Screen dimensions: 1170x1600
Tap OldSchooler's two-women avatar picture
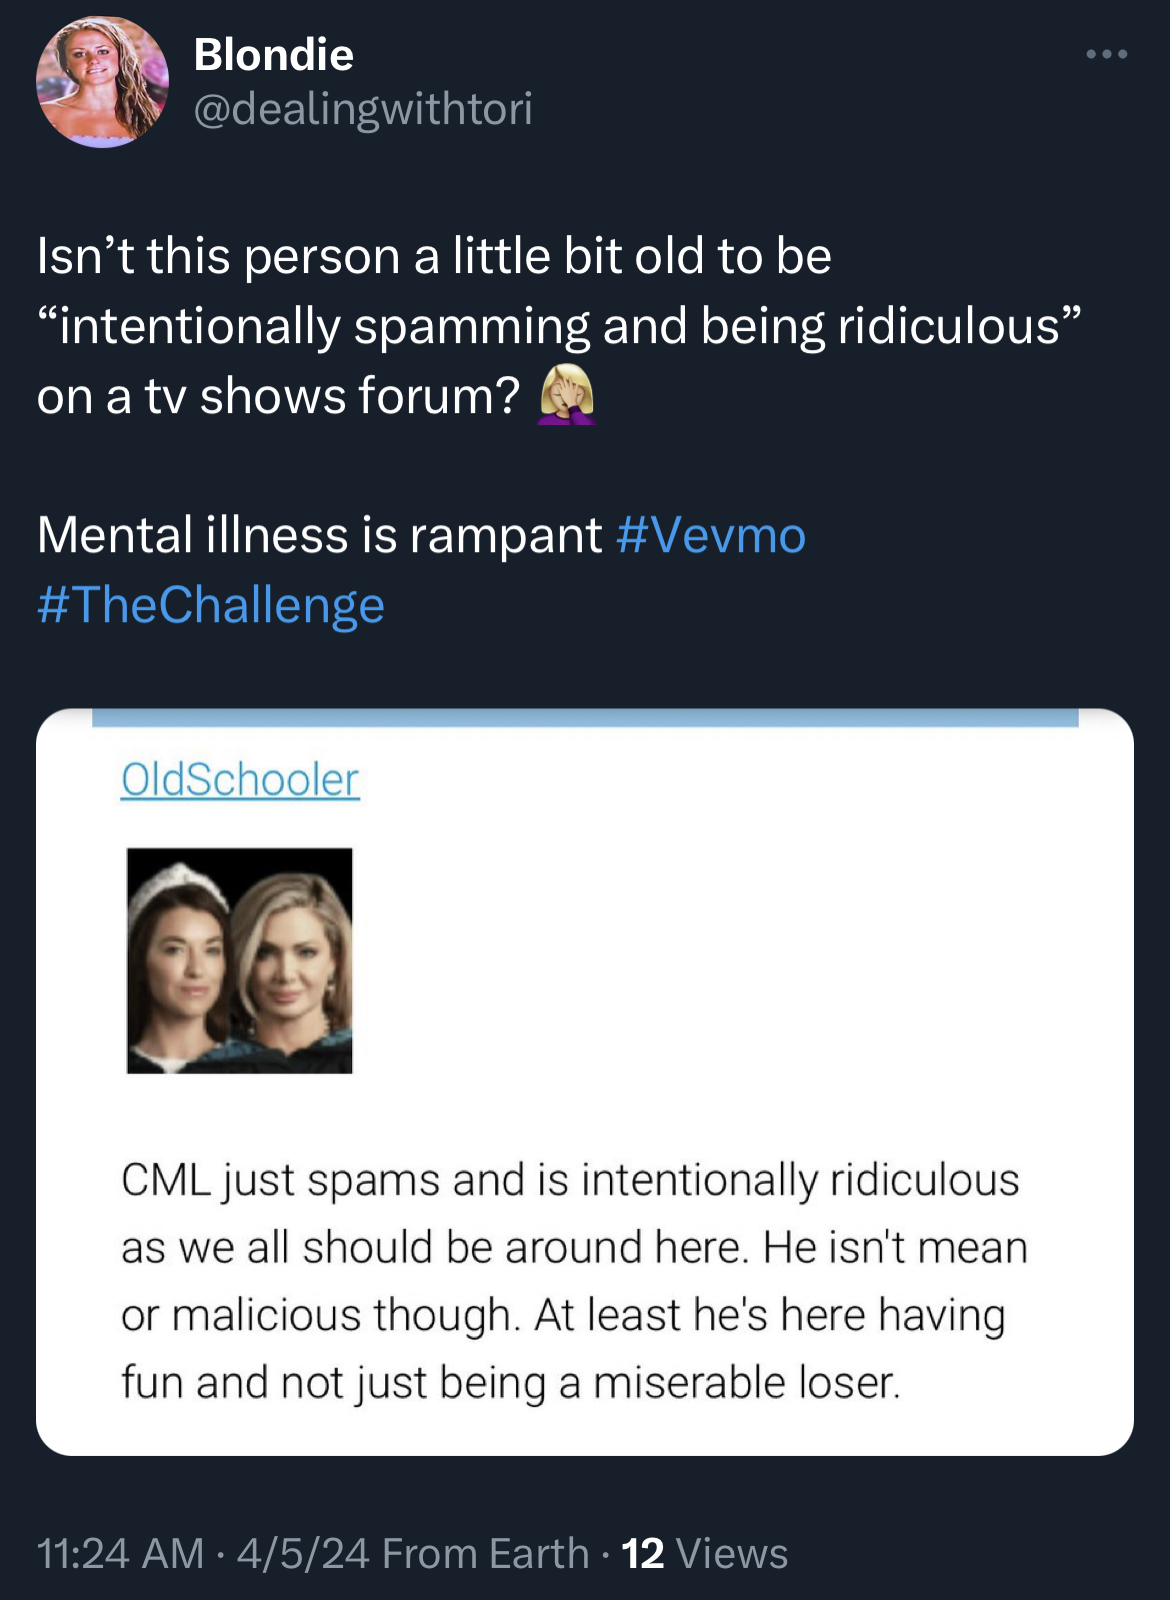click(x=240, y=961)
